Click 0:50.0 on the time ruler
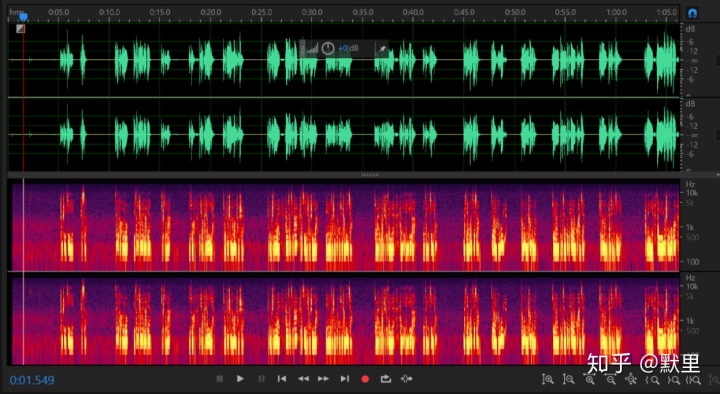The height and width of the screenshot is (394, 720). 515,12
